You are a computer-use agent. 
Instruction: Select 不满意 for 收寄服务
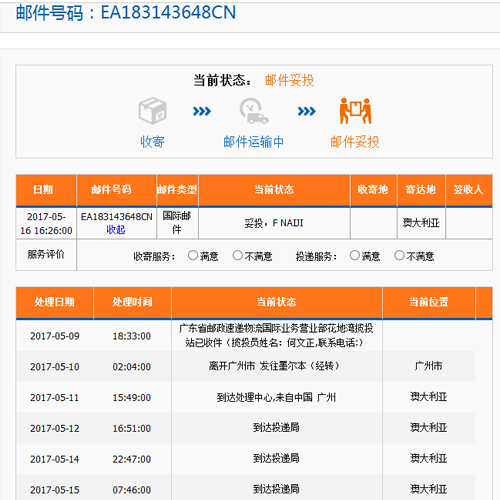point(237,256)
